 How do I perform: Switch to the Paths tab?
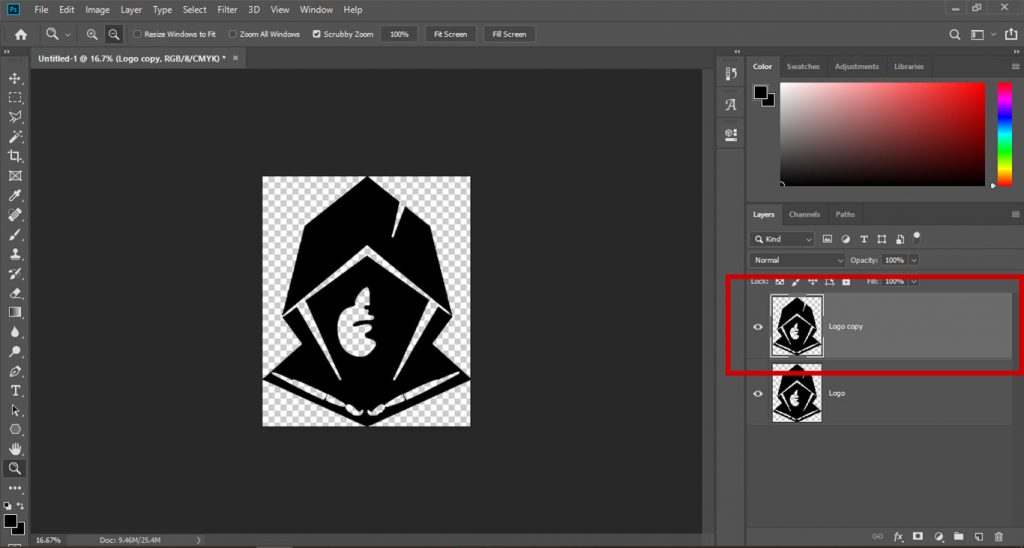coord(844,214)
